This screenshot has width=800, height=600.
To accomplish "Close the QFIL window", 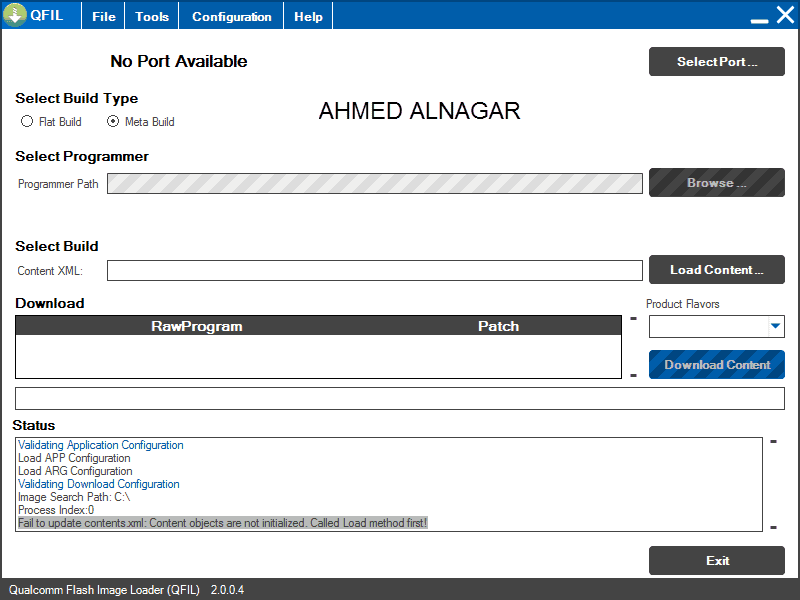I will coord(786,15).
